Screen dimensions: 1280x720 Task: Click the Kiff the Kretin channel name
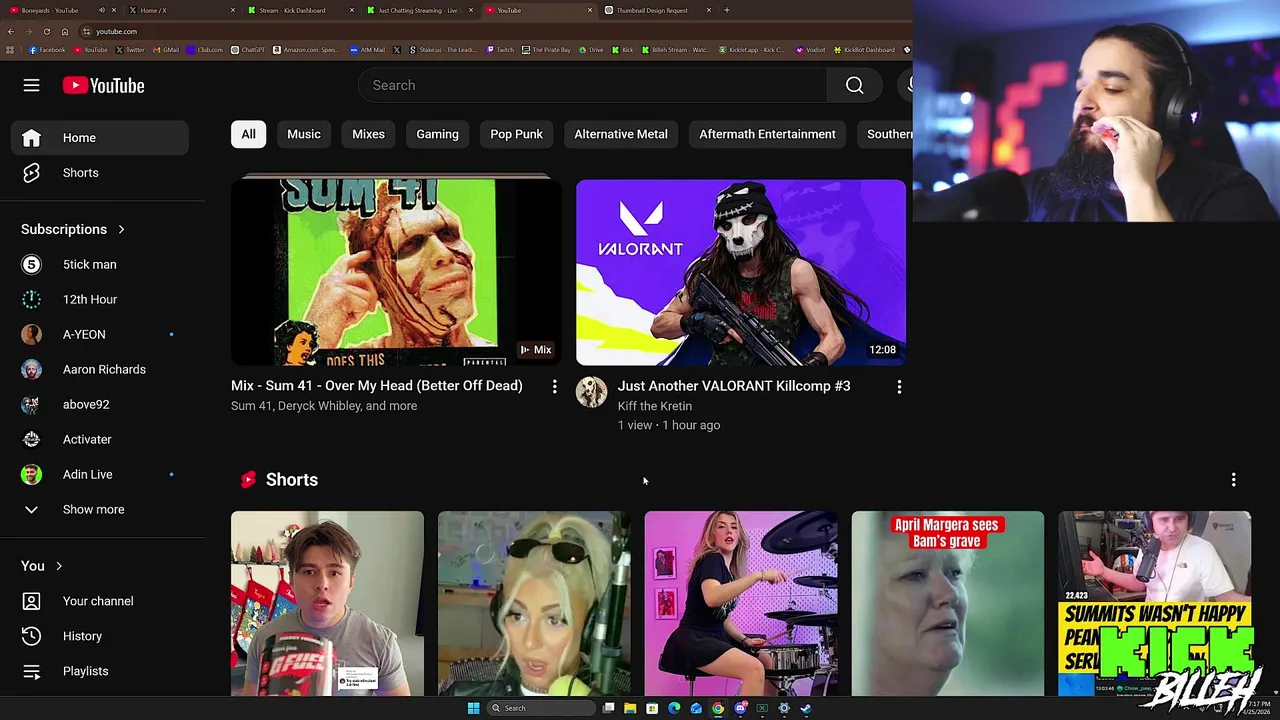[x=655, y=406]
